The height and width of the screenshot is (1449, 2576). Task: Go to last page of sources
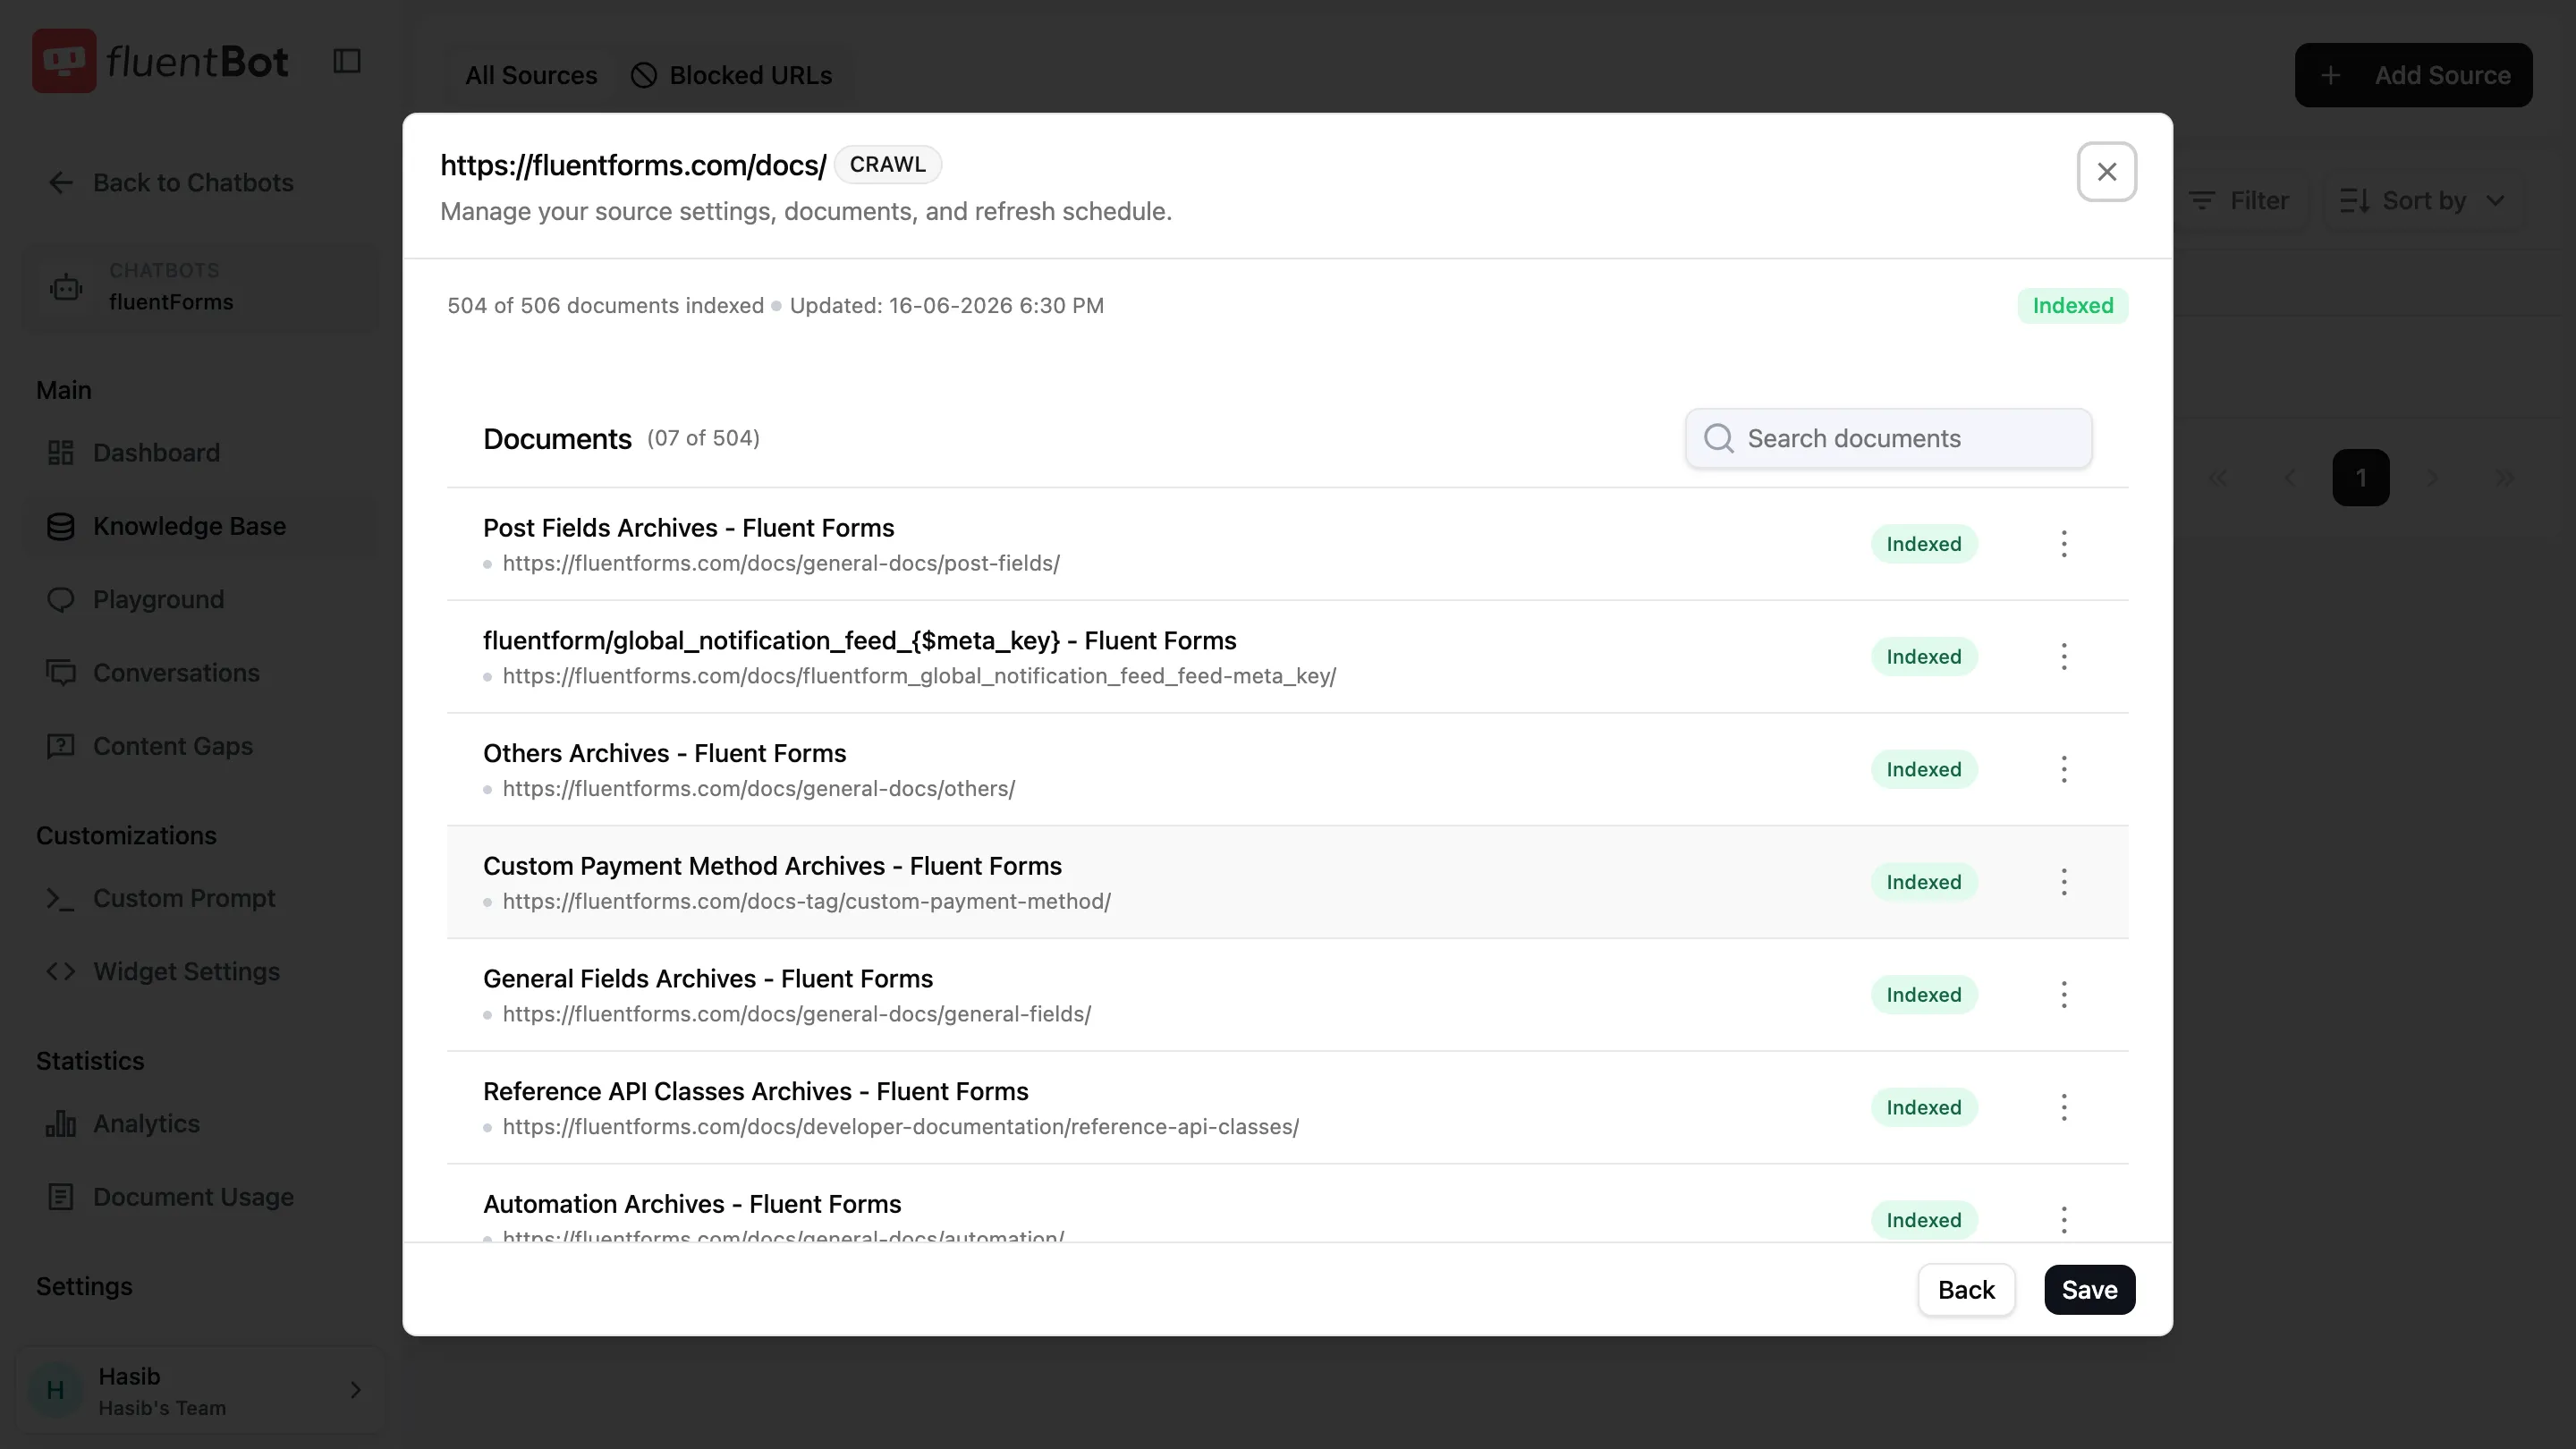click(x=2505, y=478)
